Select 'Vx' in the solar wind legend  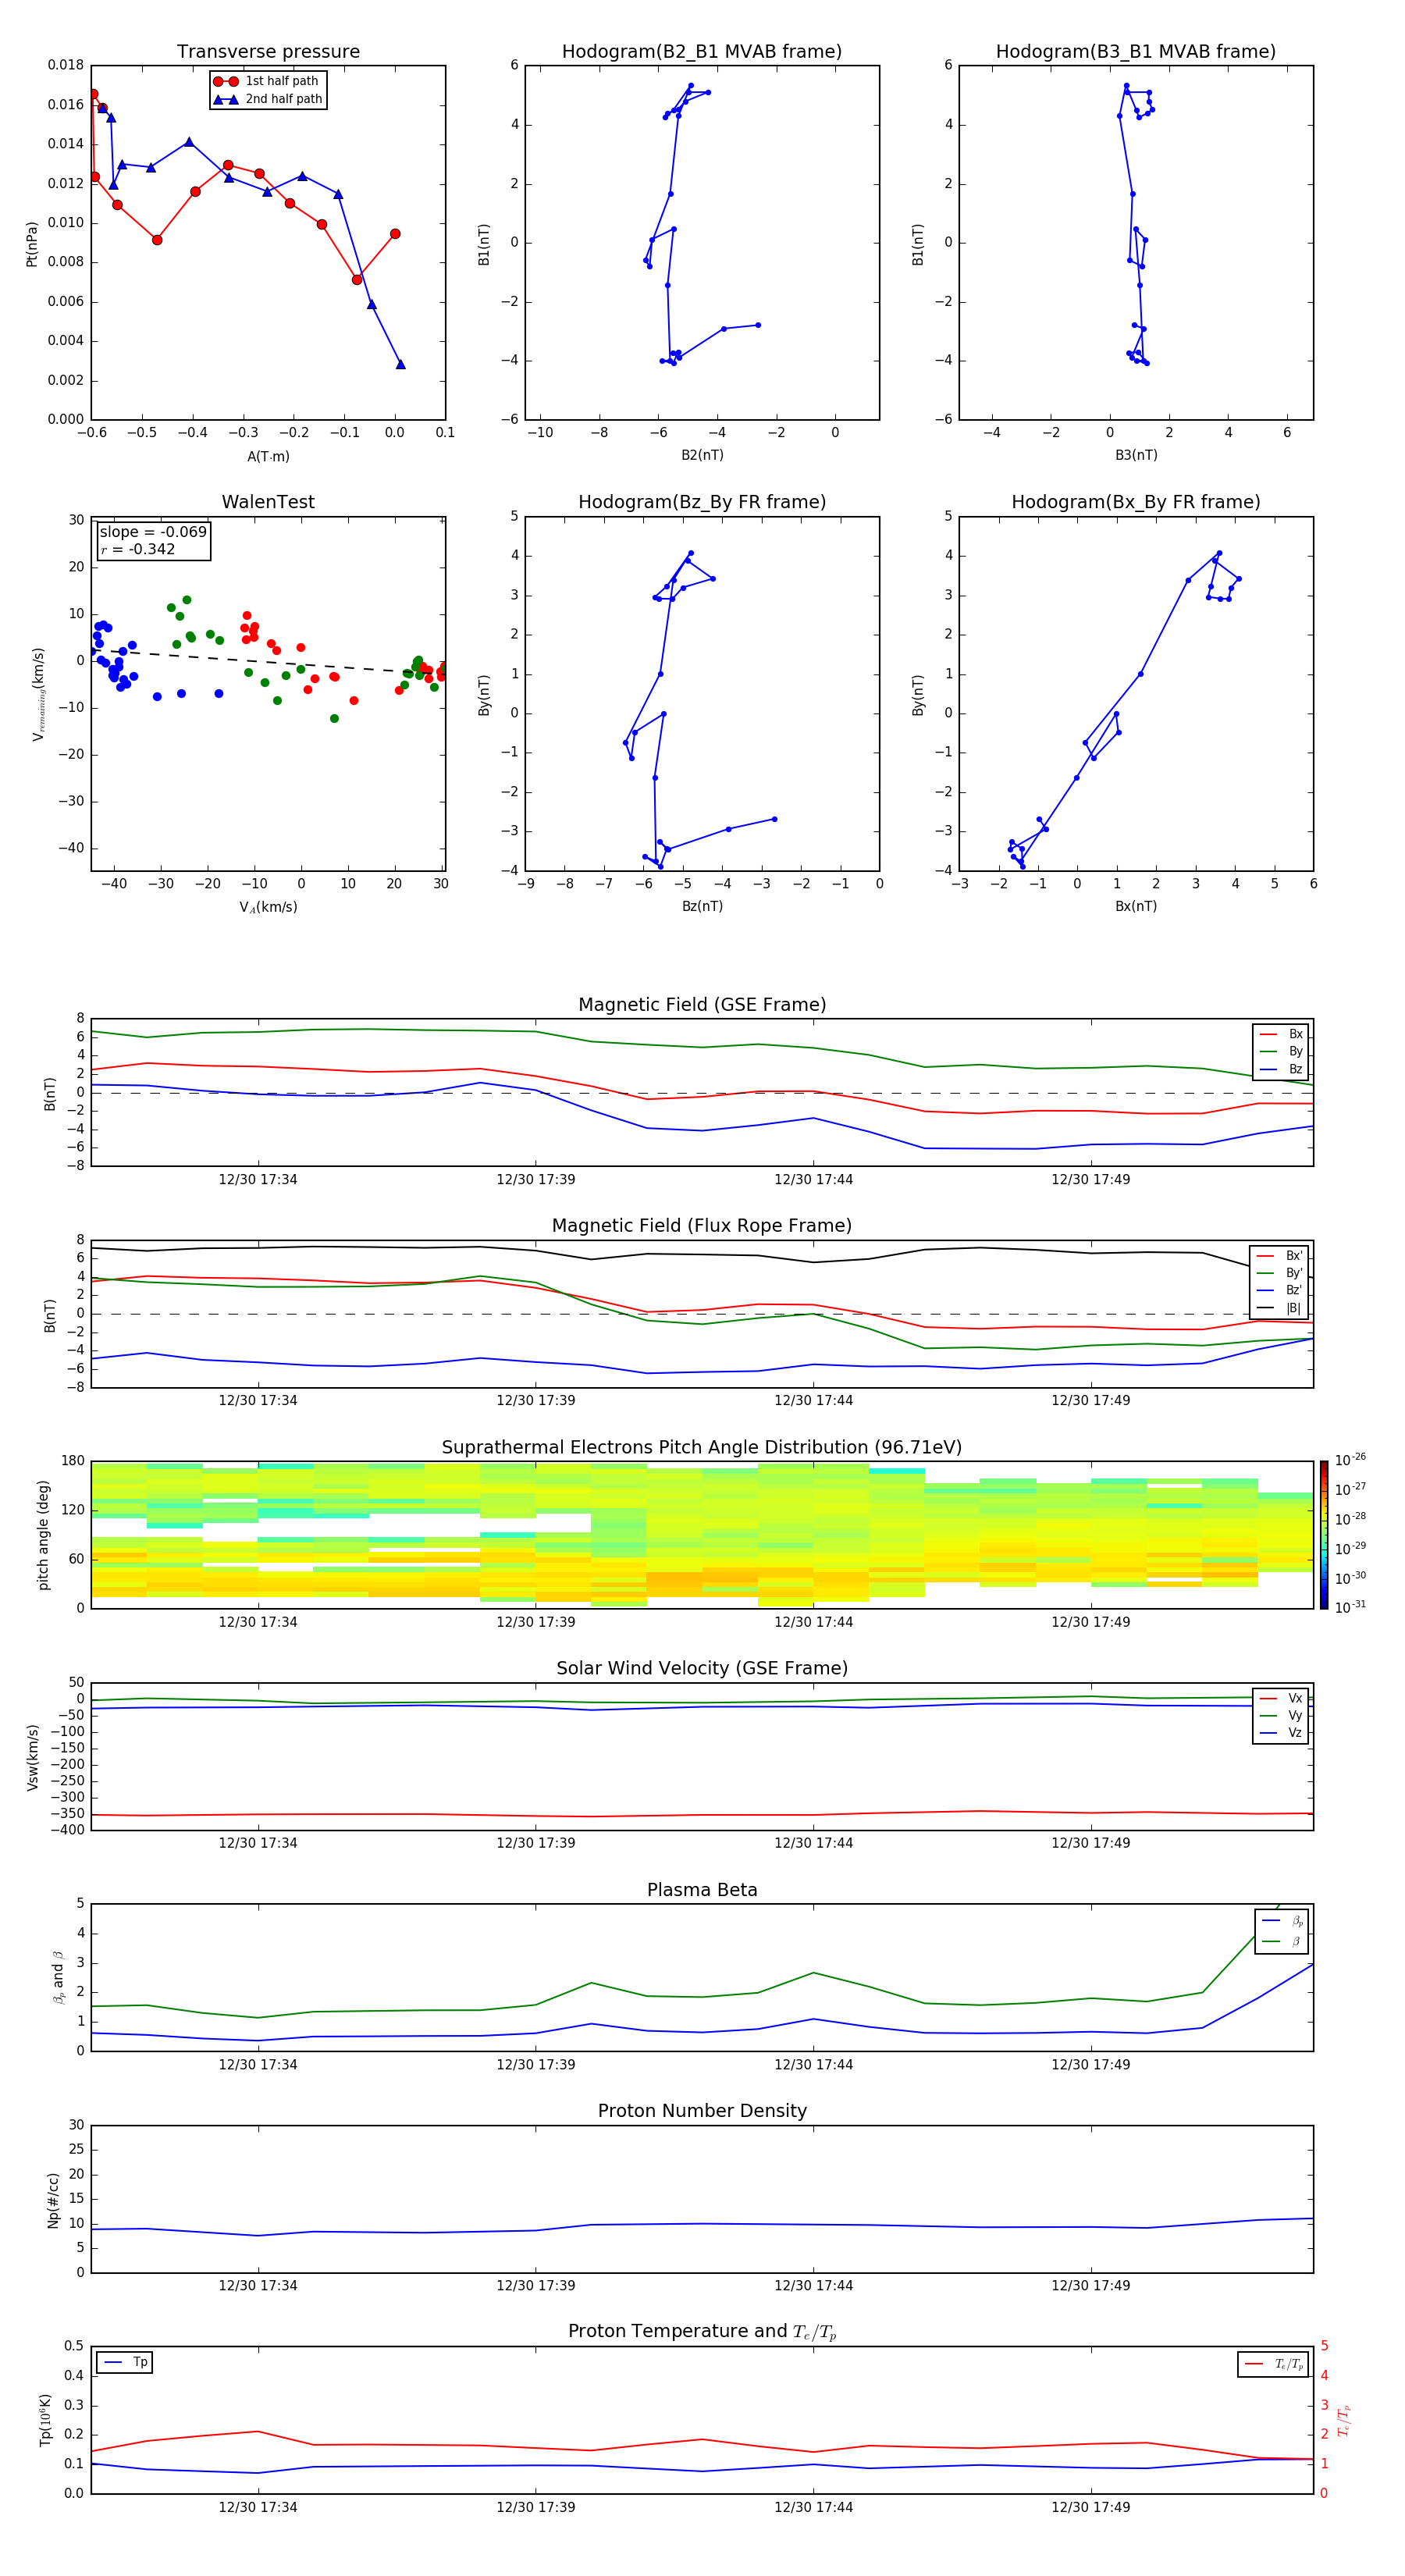1281,1698
